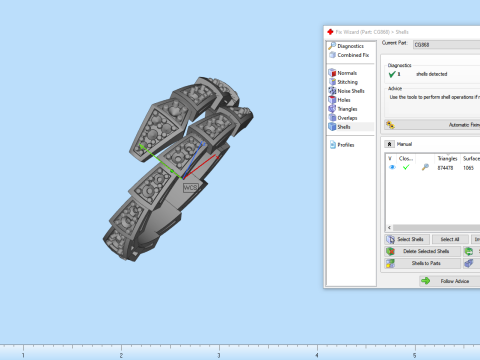Click the shell list left scroll arrow

click(389, 228)
